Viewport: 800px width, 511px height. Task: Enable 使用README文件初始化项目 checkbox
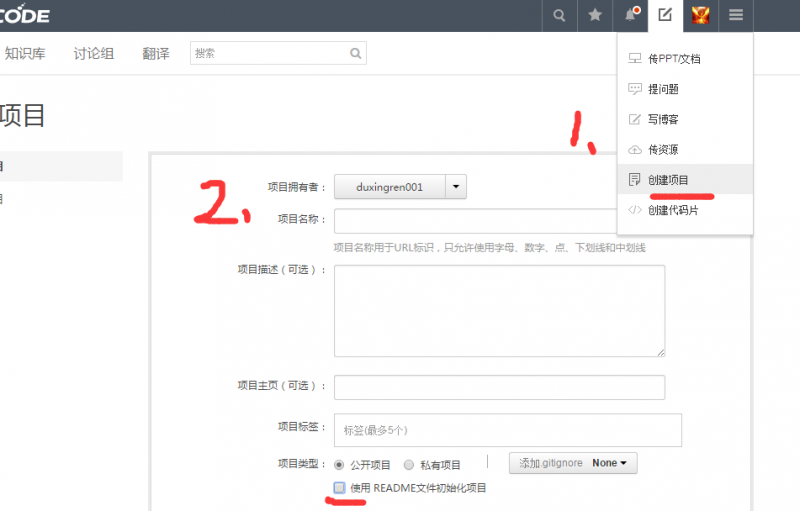pos(340,487)
